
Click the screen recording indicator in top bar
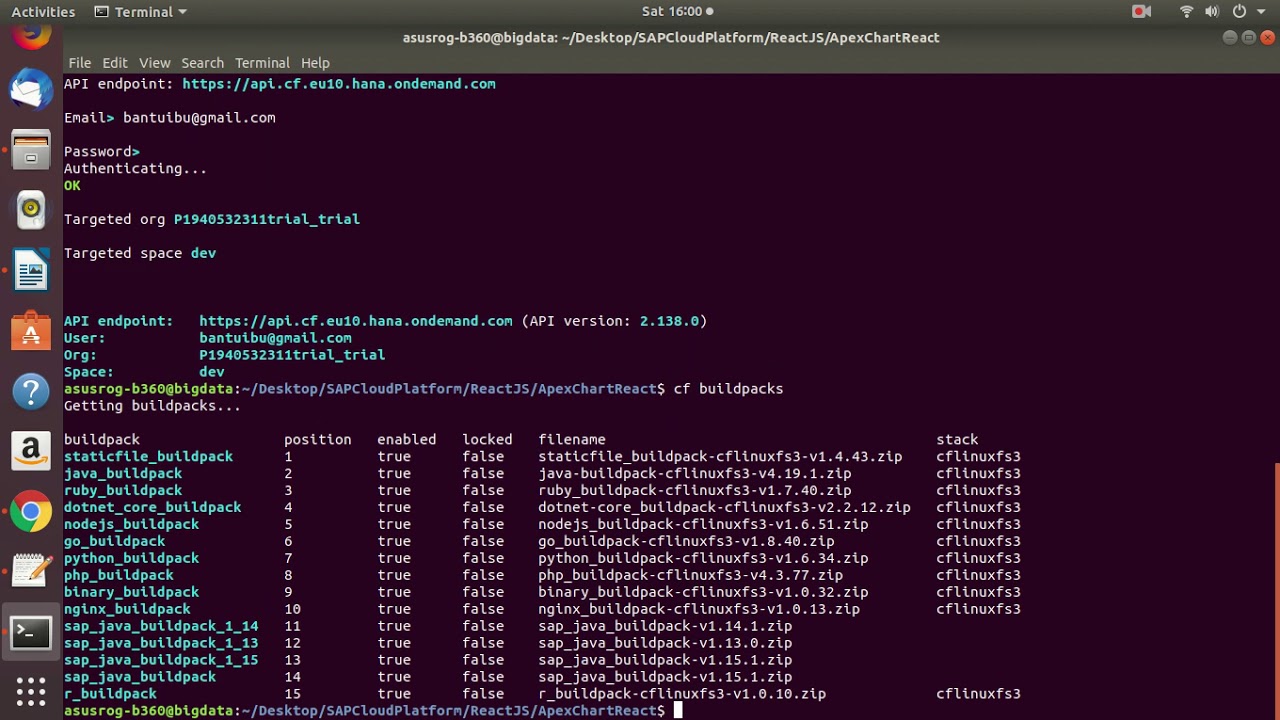click(x=1141, y=12)
